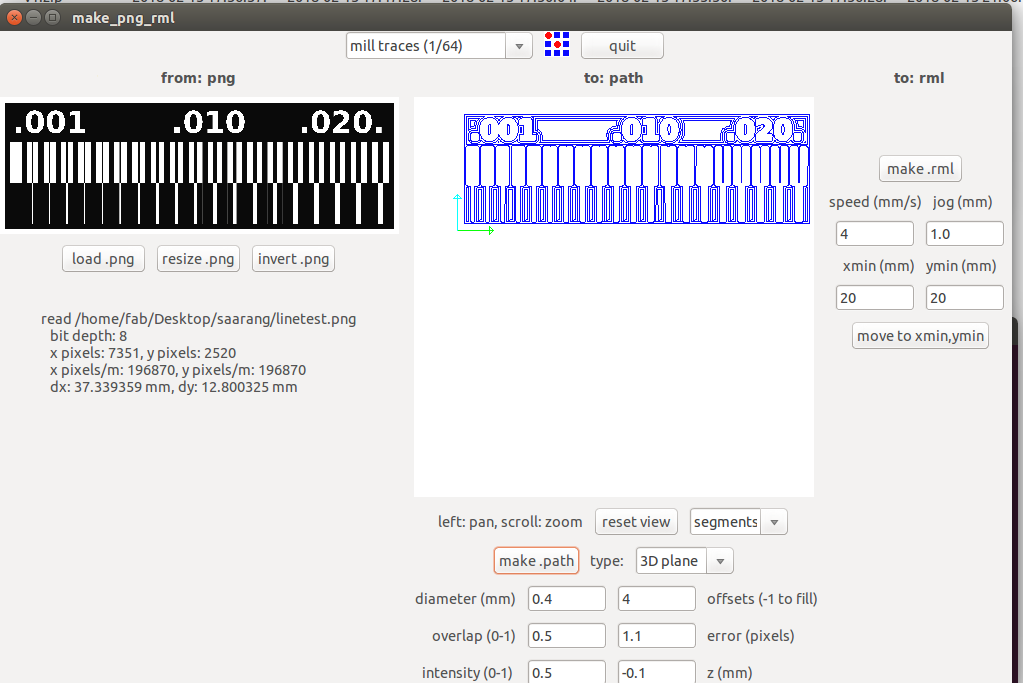
Task: Click the 'left: pan, scroll: zoom' hint
Action: pos(510,522)
